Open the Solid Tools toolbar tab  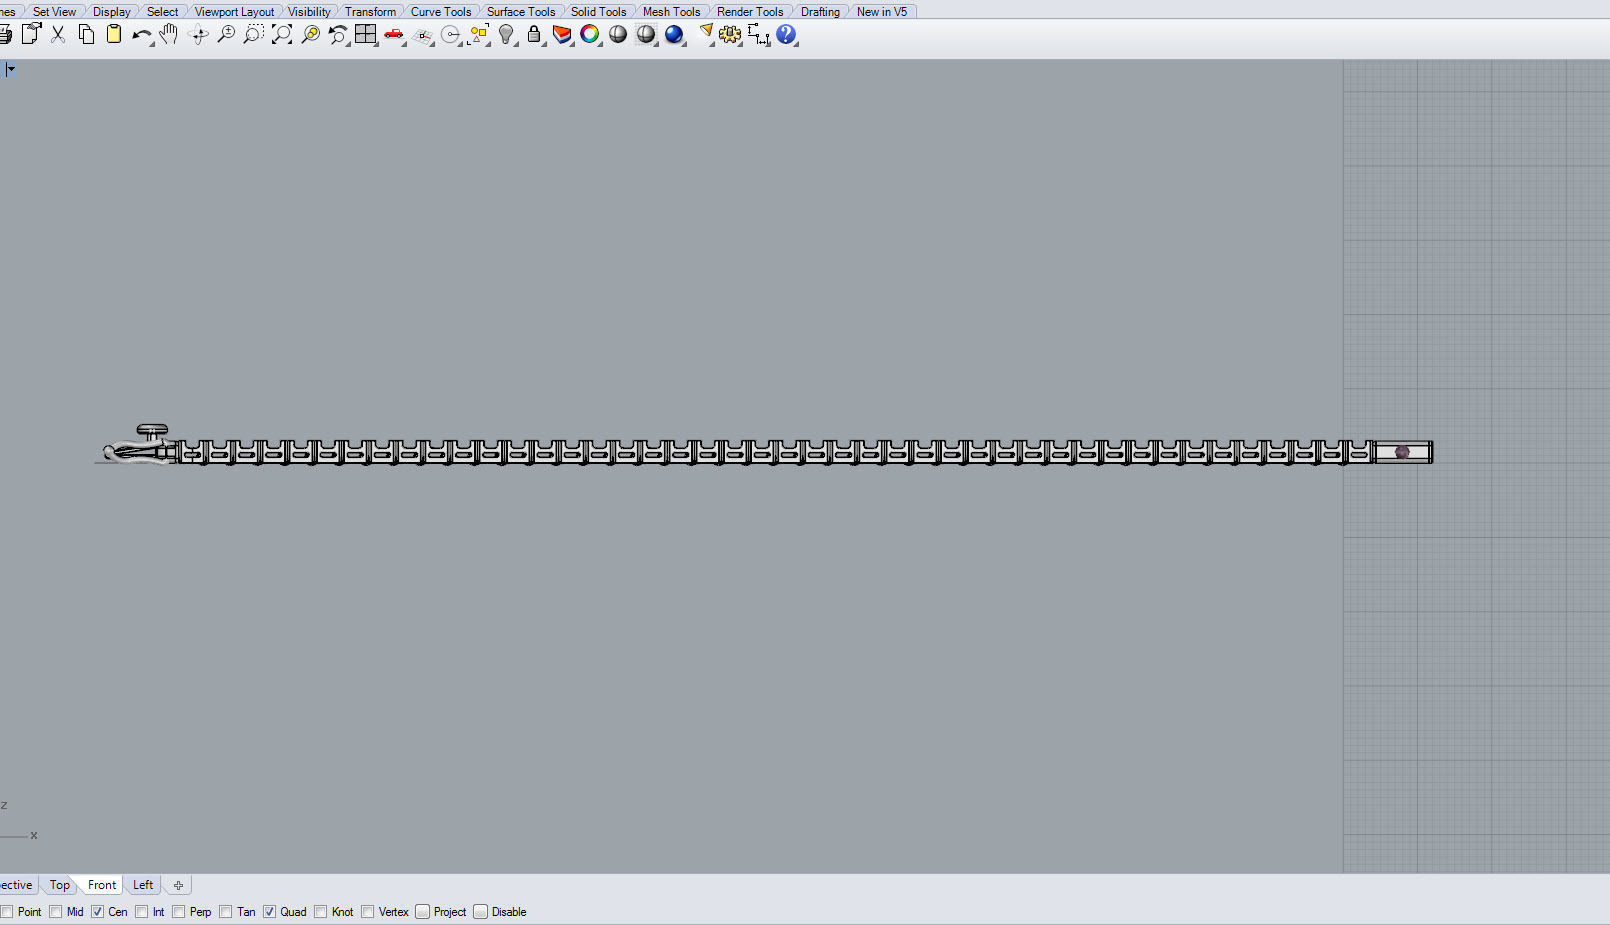point(598,12)
